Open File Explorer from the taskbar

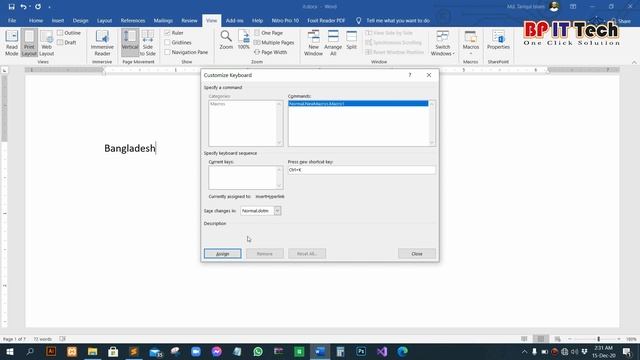point(93,351)
